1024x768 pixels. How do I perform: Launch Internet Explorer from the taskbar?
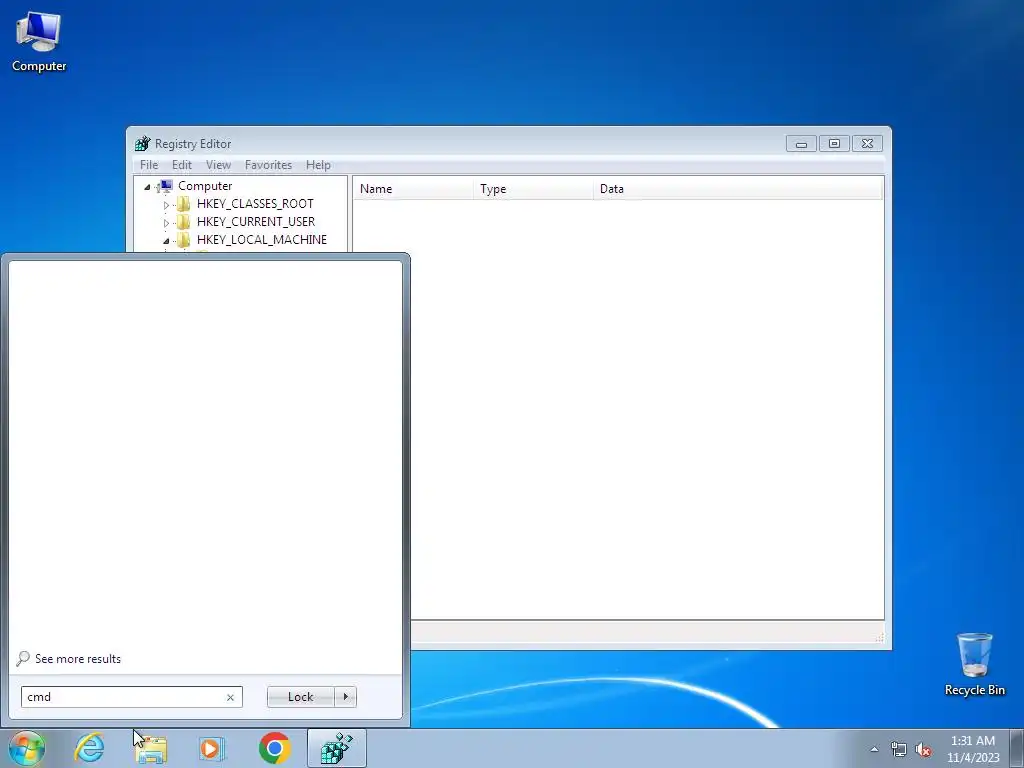tap(89, 748)
